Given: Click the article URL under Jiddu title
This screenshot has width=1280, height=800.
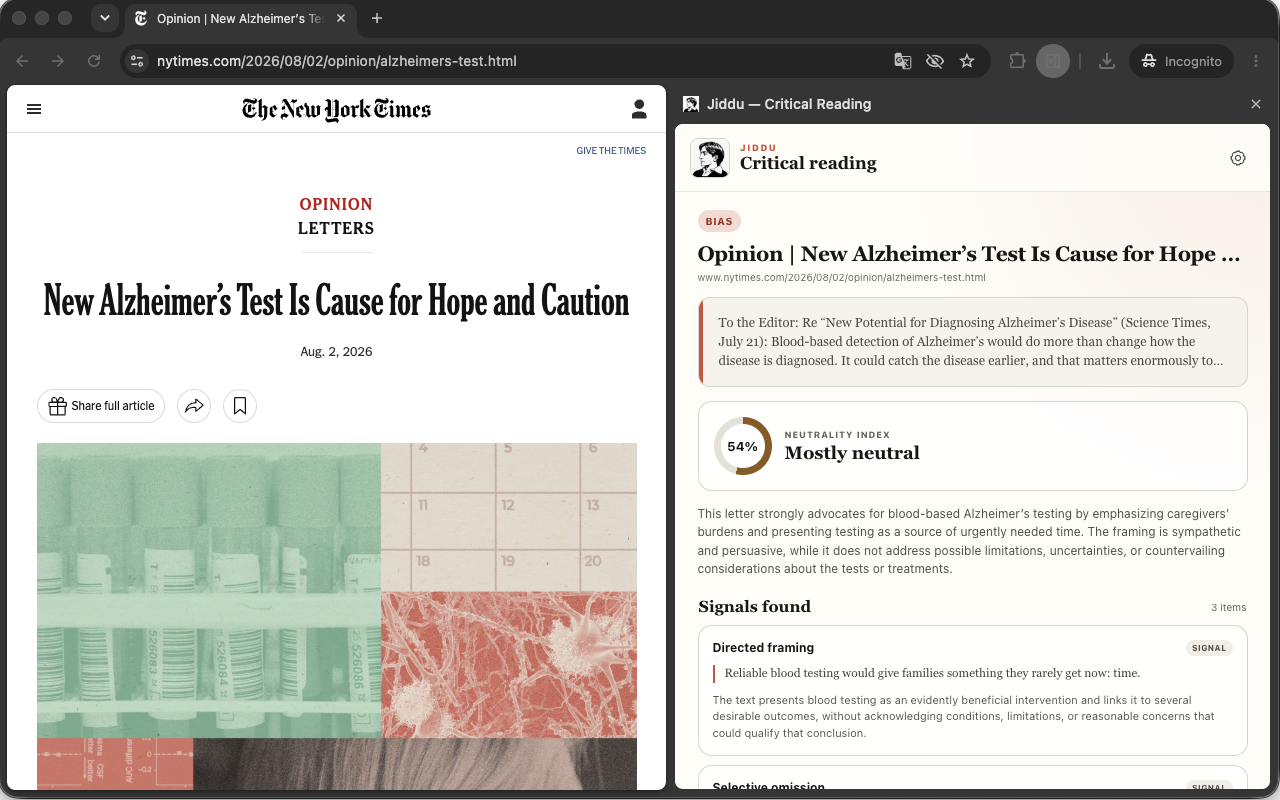Looking at the screenshot, I should pos(842,277).
